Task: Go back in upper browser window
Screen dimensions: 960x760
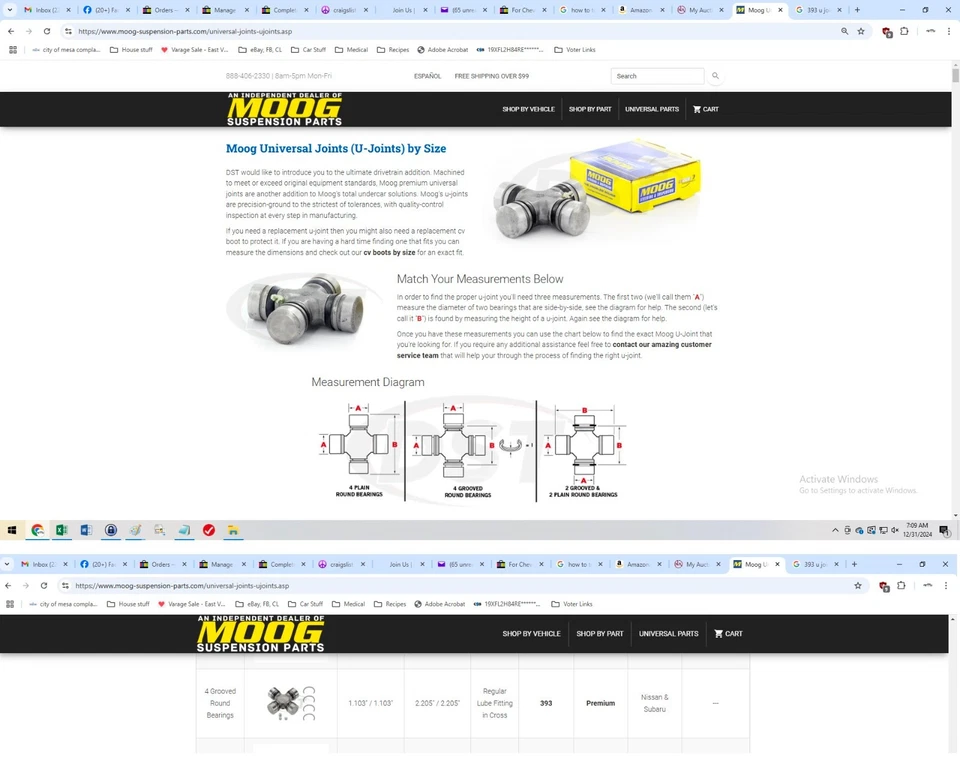Action: tap(11, 31)
